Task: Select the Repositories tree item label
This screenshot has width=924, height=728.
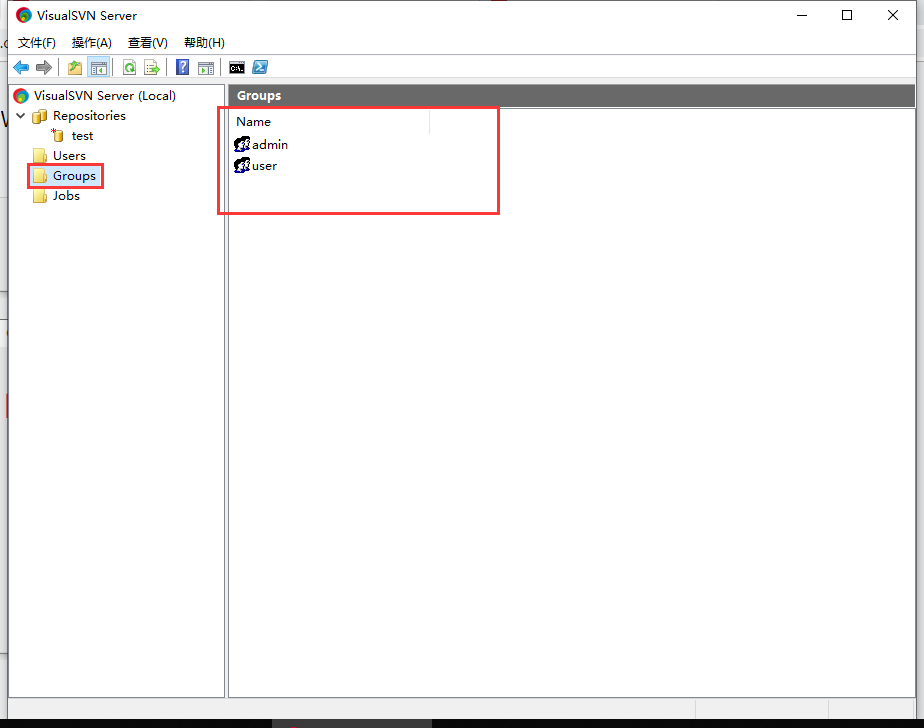Action: point(90,116)
